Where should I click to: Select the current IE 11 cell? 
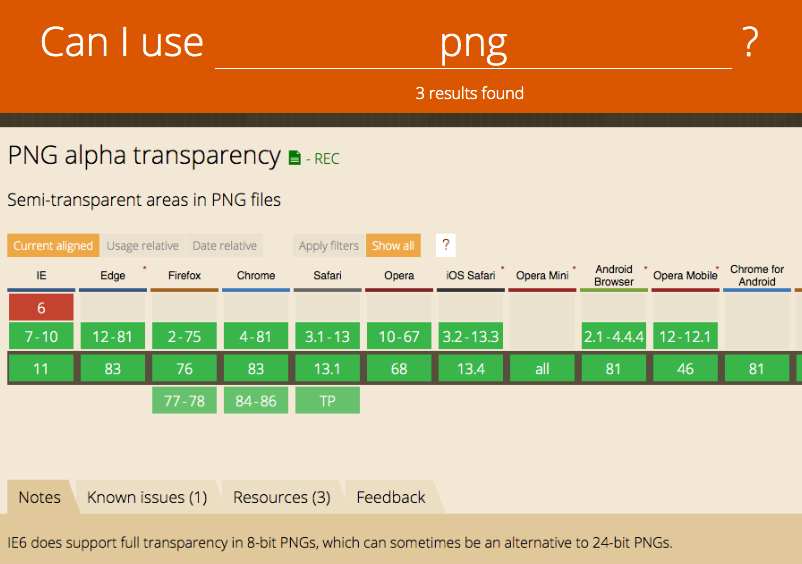pos(41,368)
